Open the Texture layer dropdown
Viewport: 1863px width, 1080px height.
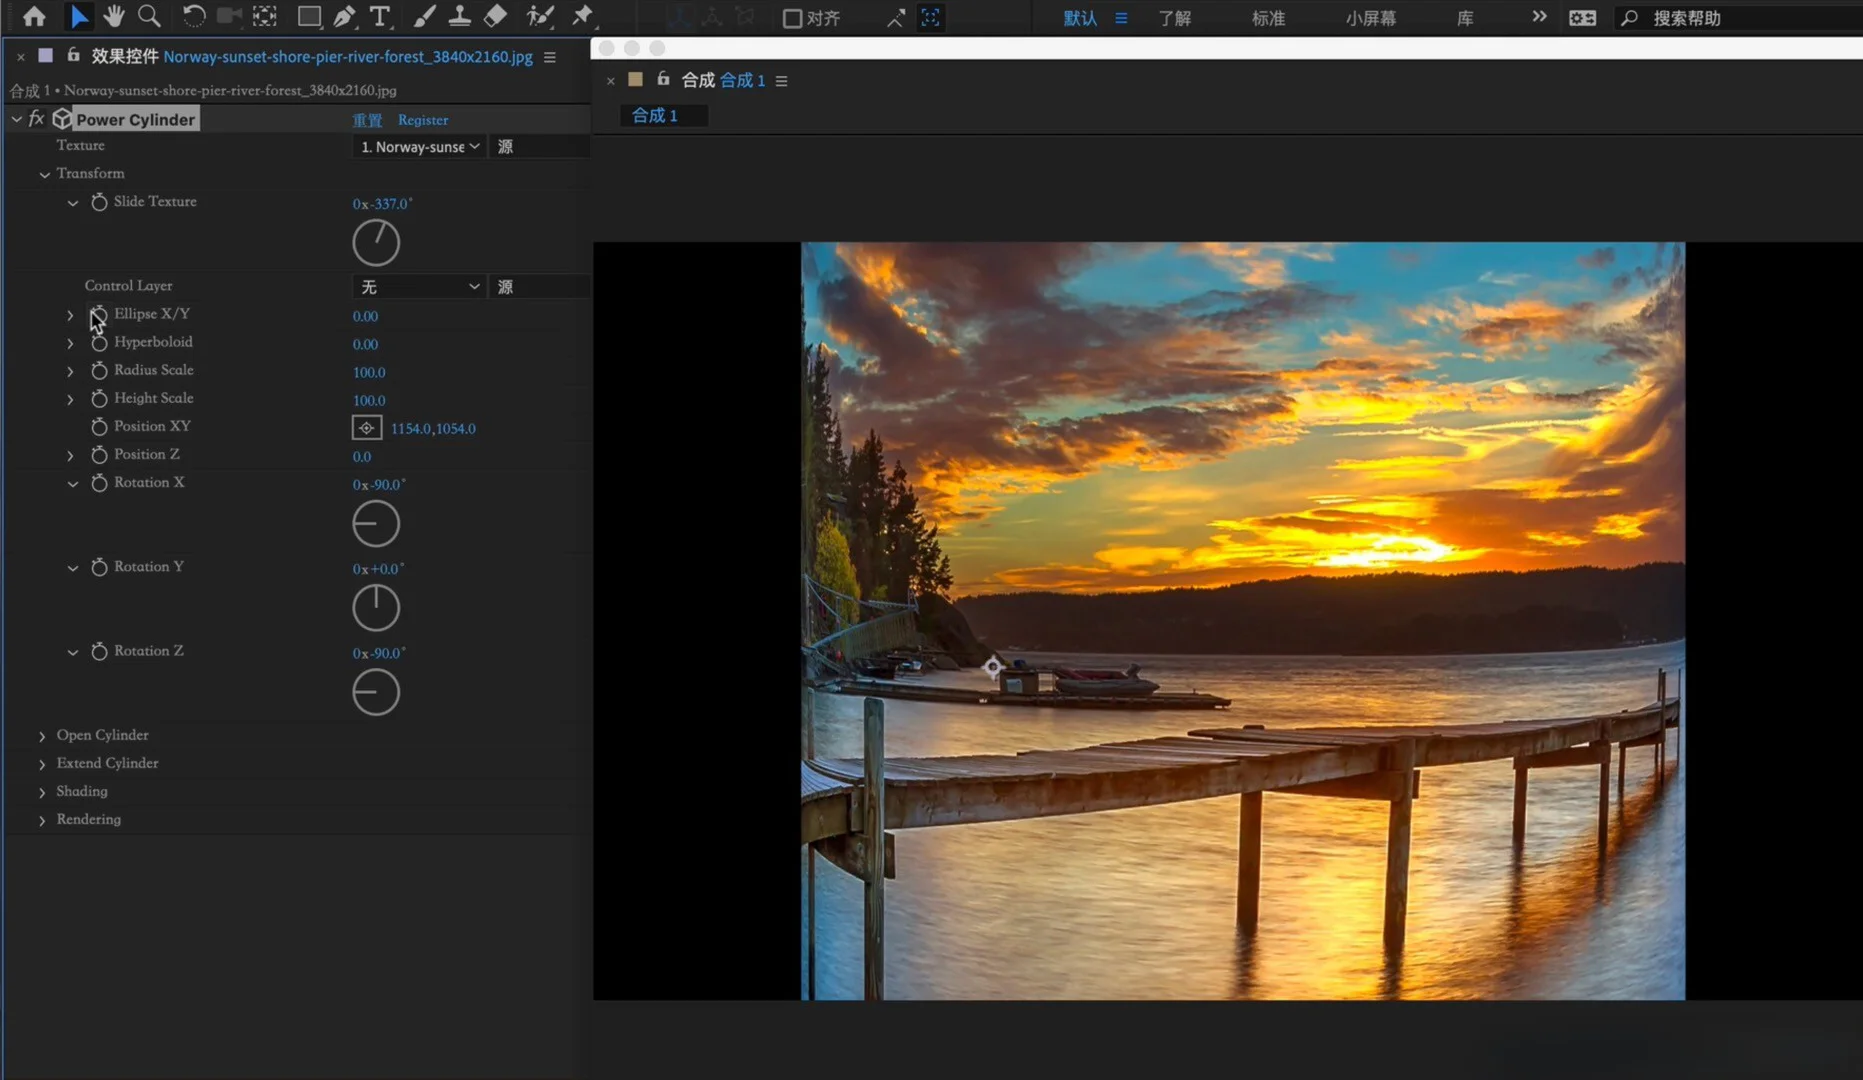click(x=420, y=147)
